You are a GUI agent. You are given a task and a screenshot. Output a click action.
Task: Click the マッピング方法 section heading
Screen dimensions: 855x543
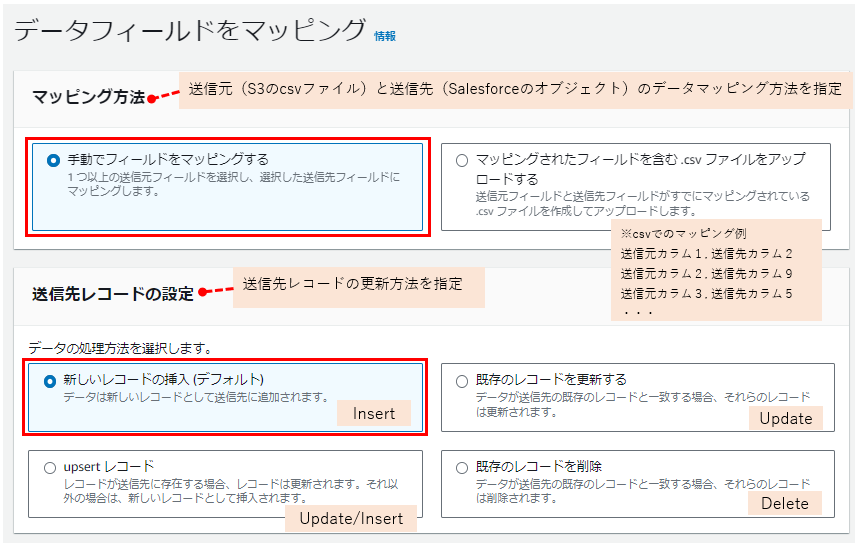[88, 97]
